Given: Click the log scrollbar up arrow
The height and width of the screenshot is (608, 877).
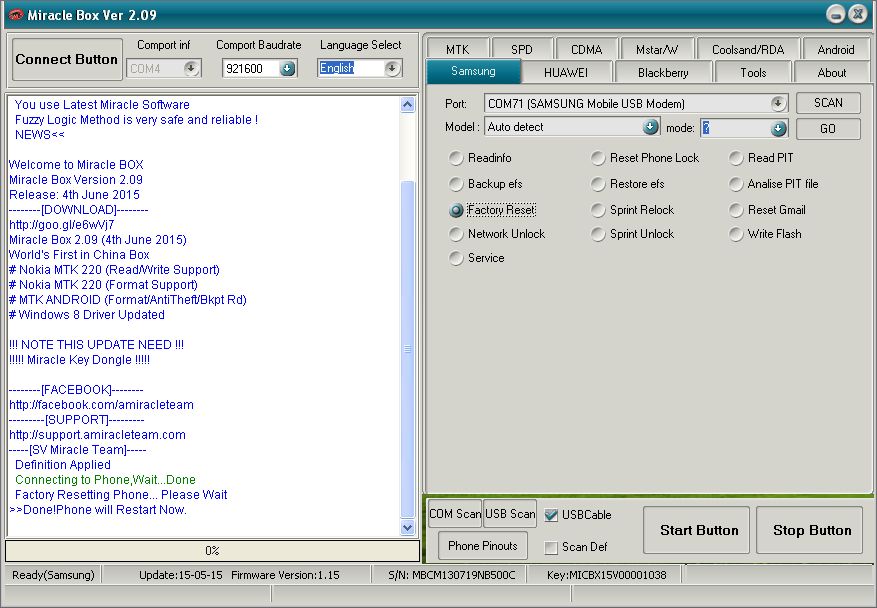Looking at the screenshot, I should tap(408, 105).
